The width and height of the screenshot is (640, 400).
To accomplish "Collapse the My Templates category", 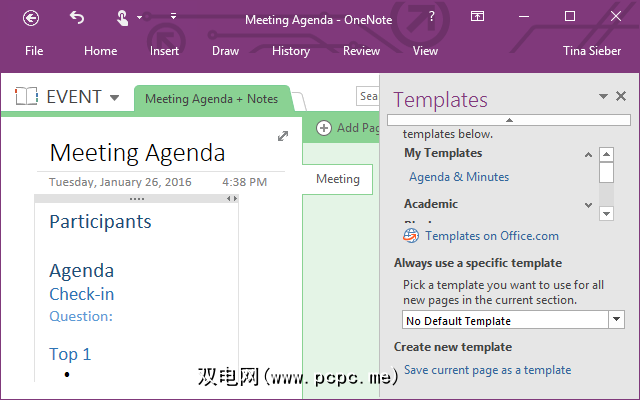I will point(585,153).
